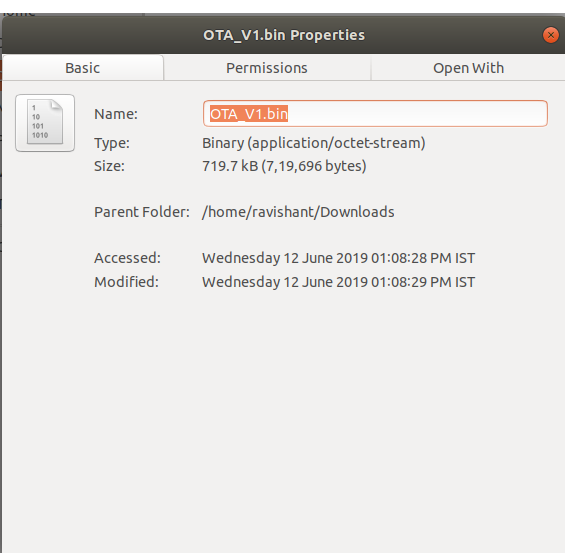Select the Binary (application/octet-stream) type text
The image size is (565, 553).
click(313, 143)
